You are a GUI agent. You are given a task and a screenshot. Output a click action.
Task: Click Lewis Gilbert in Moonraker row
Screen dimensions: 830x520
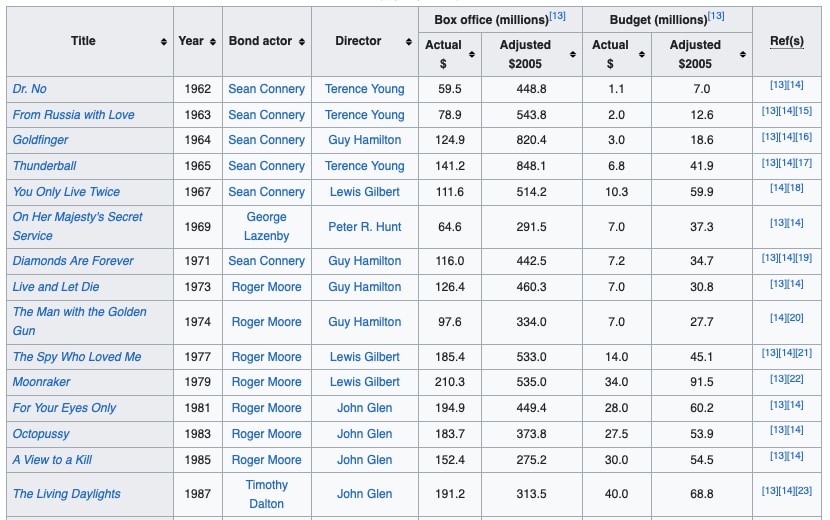(x=365, y=382)
